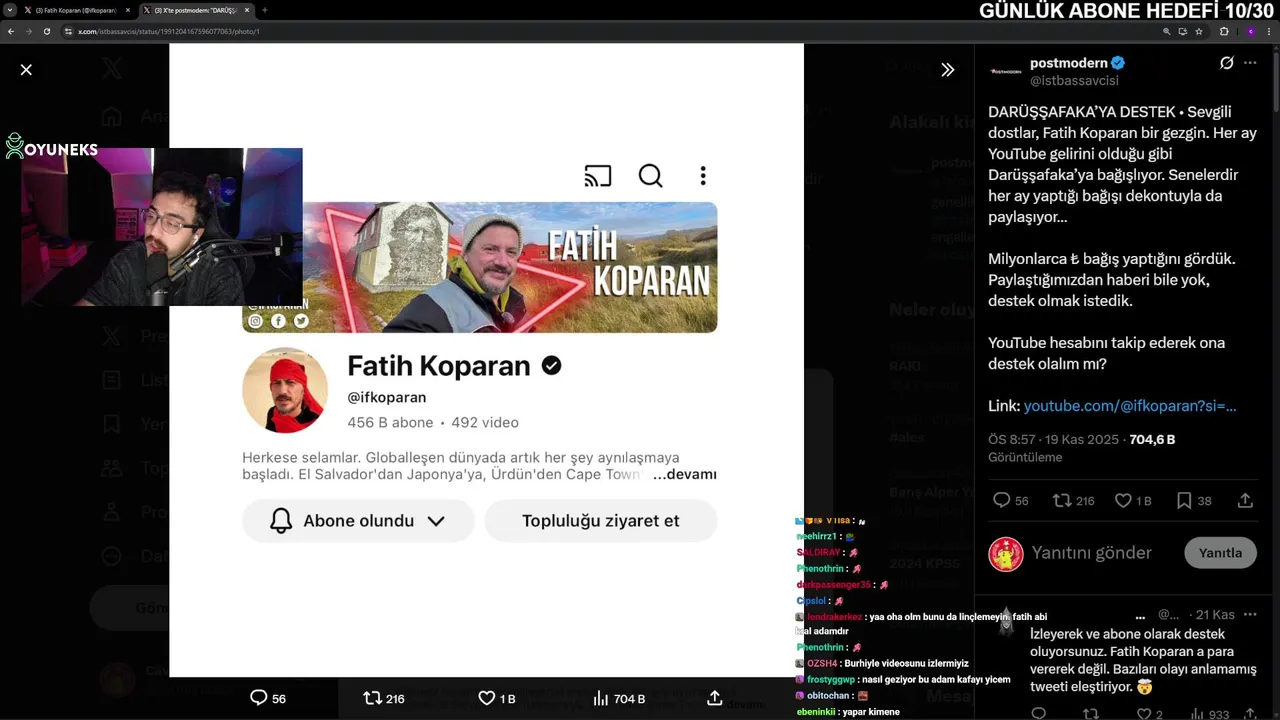Open the browser tab search dropdown

[9, 10]
